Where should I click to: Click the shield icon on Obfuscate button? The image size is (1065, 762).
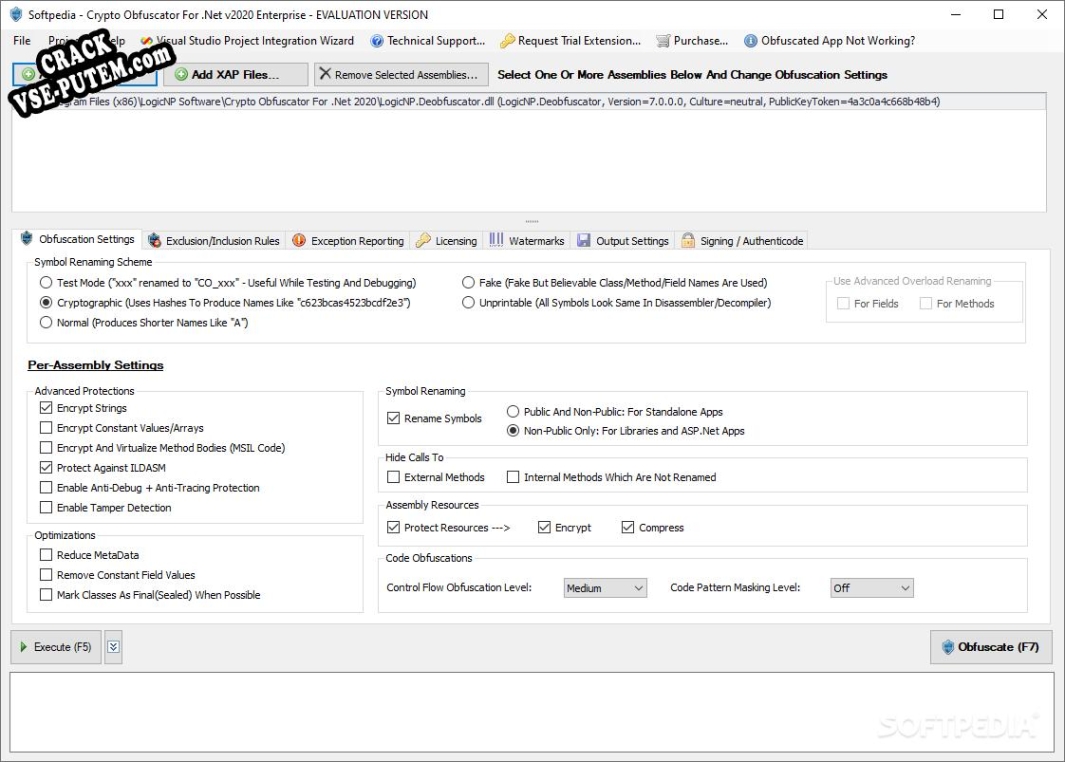pyautogui.click(x=948, y=647)
